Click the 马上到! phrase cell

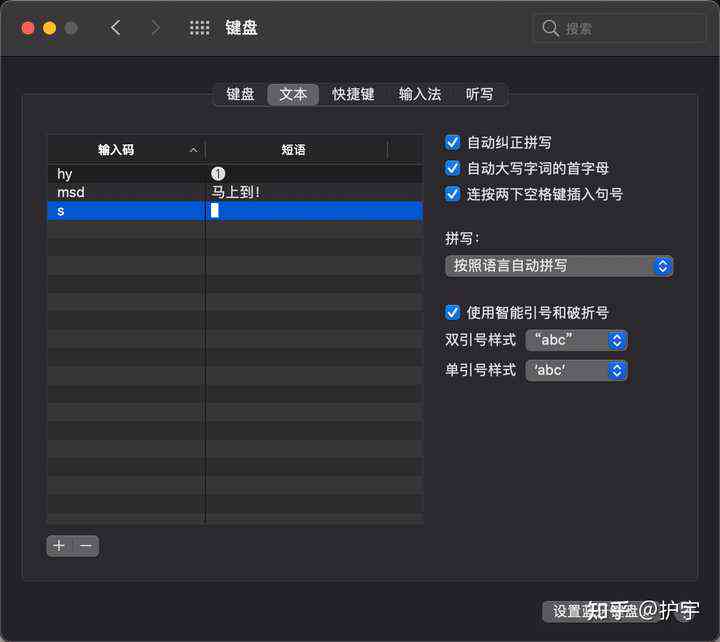coord(315,192)
